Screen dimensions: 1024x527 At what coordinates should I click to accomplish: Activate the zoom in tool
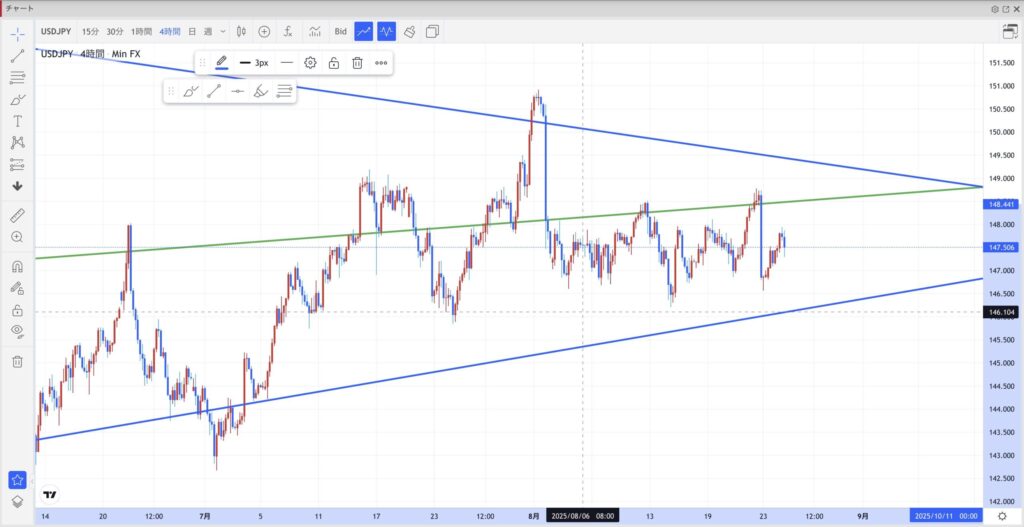18,236
